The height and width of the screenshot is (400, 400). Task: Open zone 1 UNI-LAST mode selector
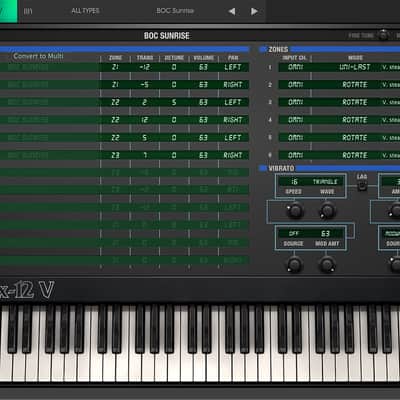click(354, 67)
